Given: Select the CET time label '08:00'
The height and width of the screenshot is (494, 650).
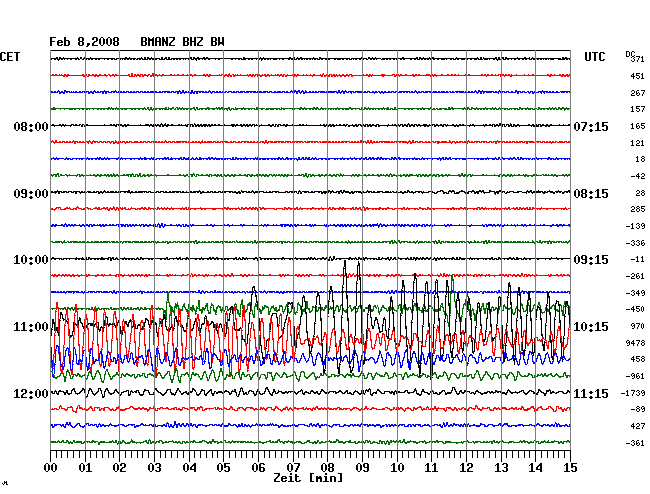Looking at the screenshot, I should tap(31, 126).
